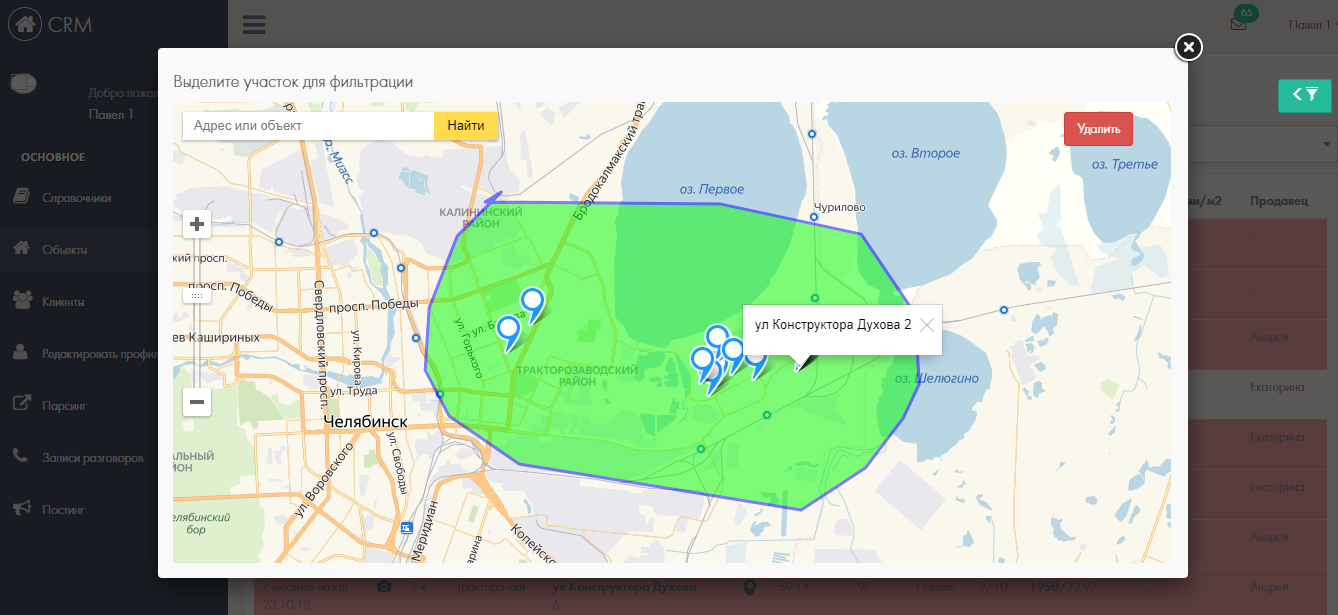Open the hamburger menu toggle
Viewport: 1338px width, 615px height.
pos(254,25)
